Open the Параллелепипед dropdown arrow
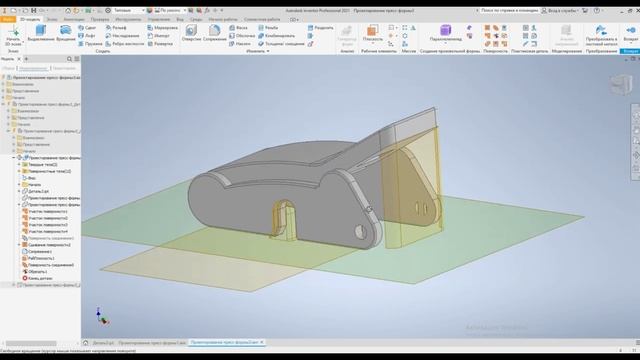640x360 pixels. pos(445,43)
